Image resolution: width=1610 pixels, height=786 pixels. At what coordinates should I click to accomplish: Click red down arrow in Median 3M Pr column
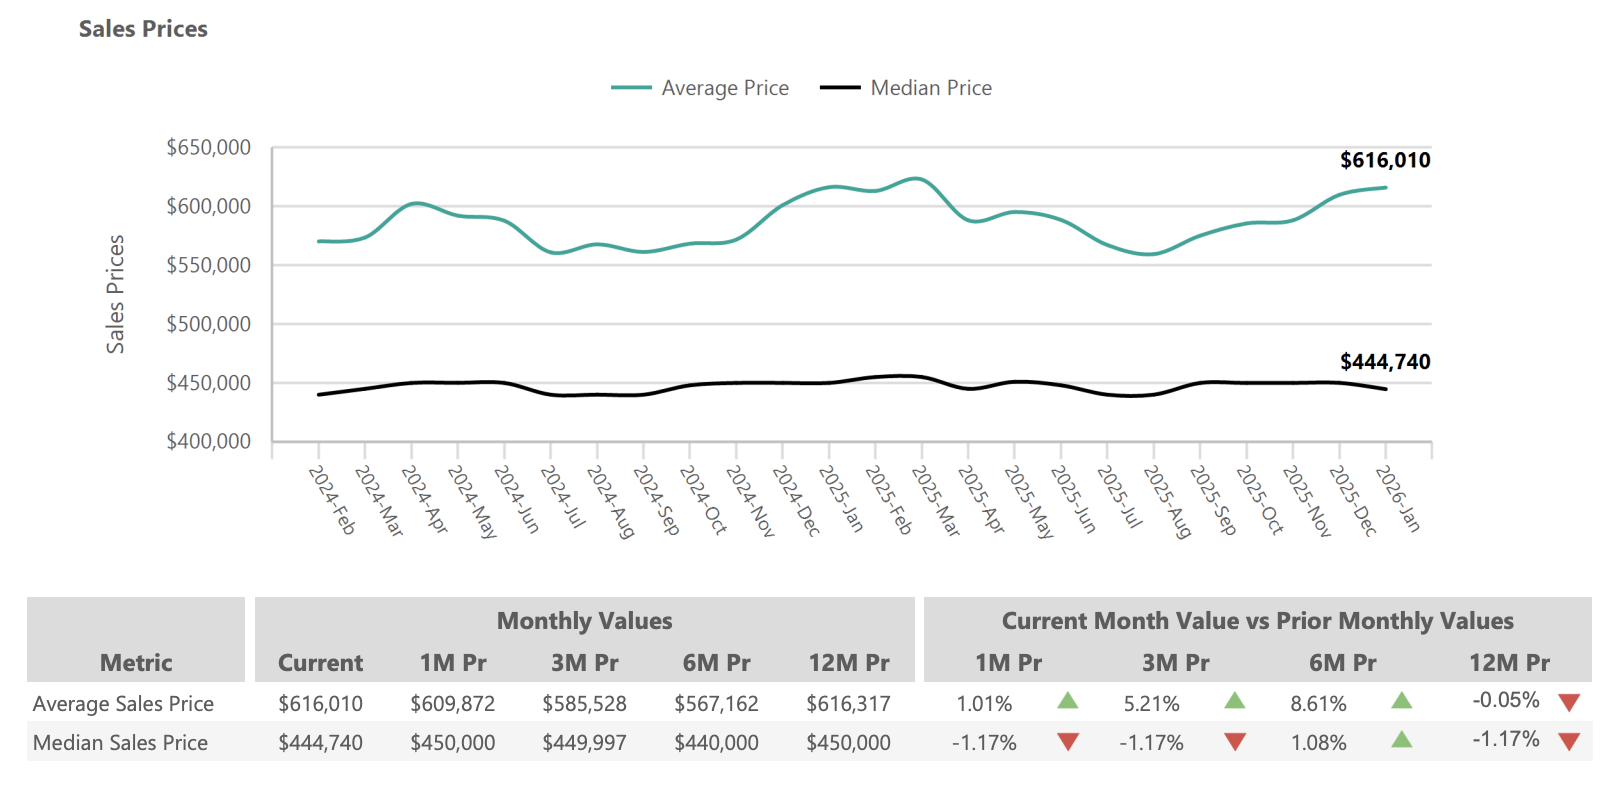pos(1234,742)
